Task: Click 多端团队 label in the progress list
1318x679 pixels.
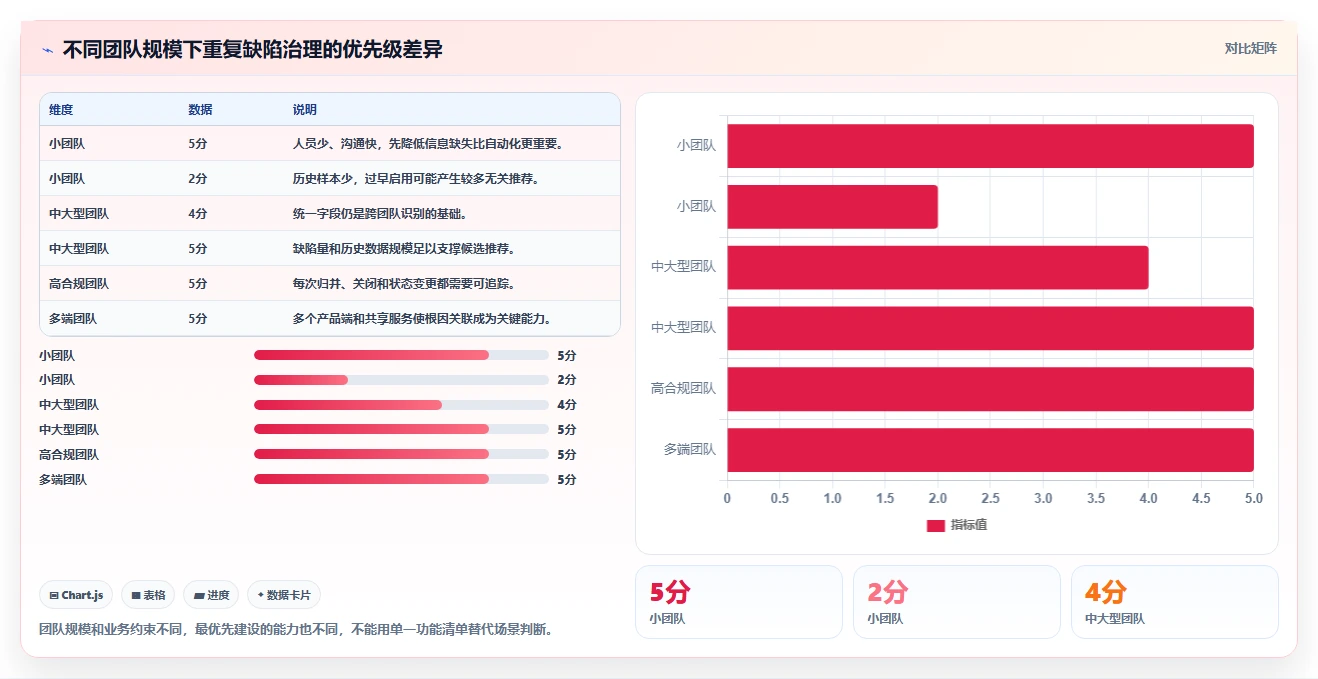Action: (x=63, y=480)
